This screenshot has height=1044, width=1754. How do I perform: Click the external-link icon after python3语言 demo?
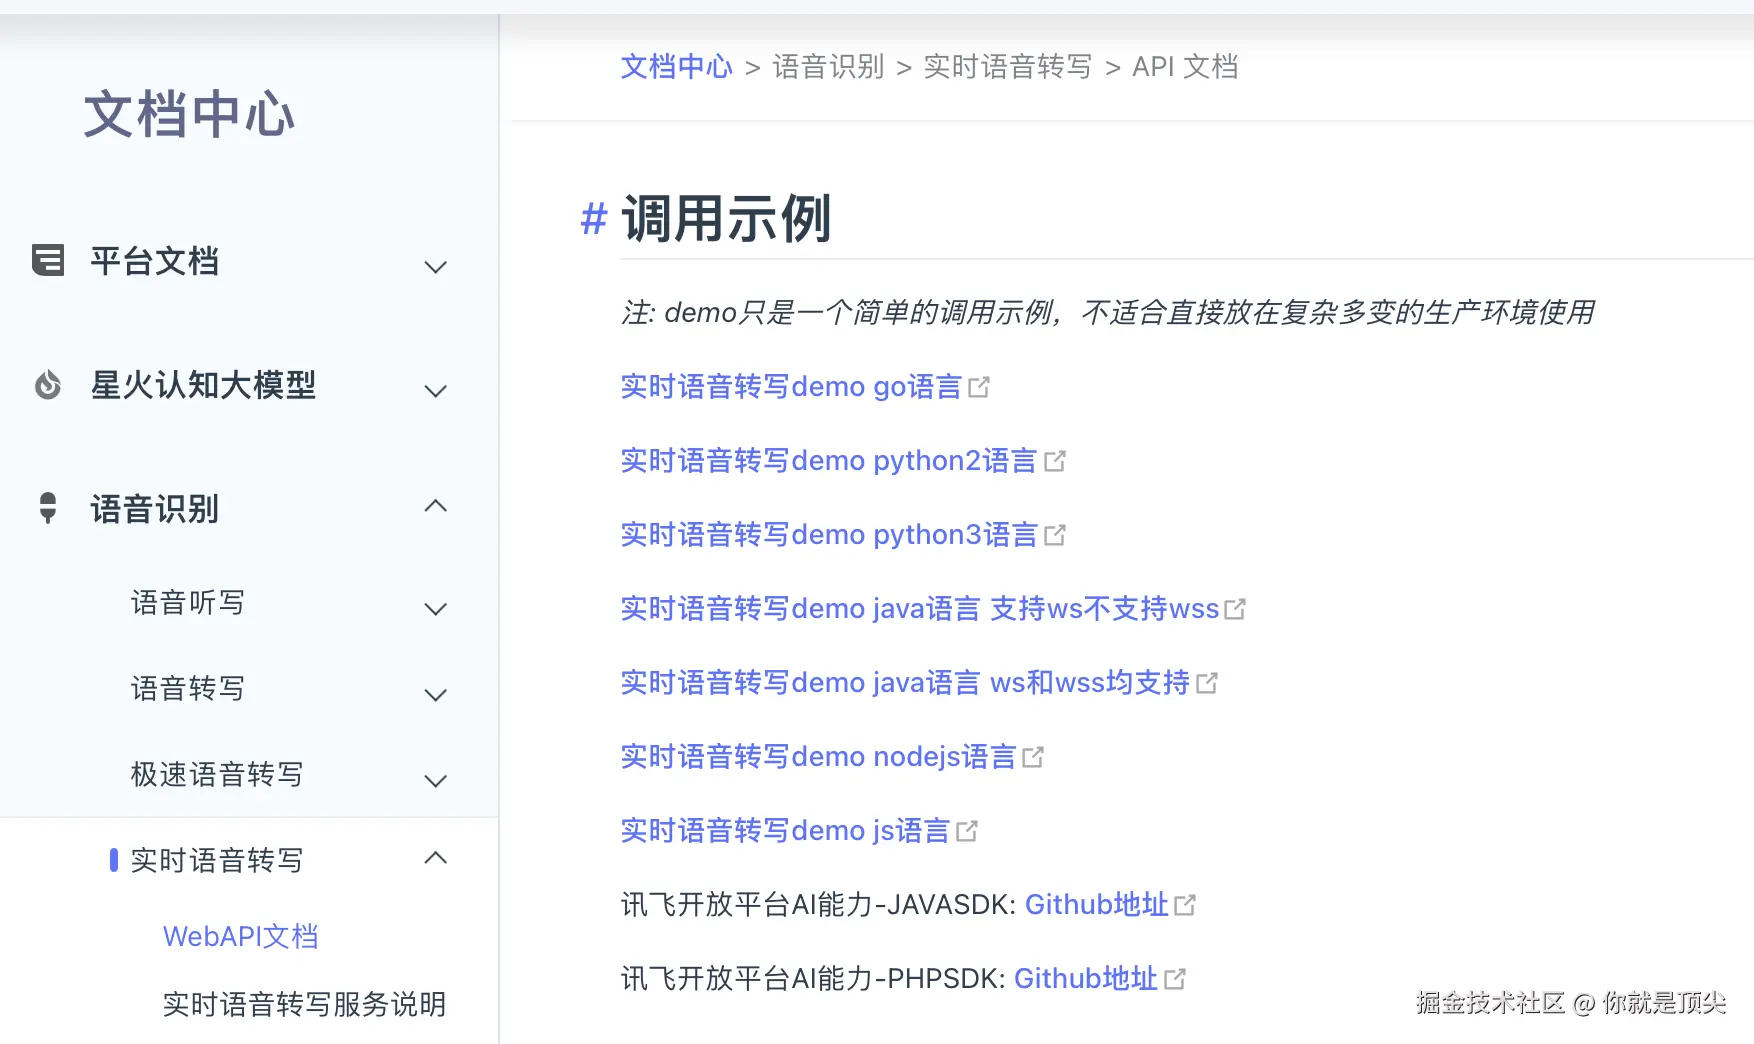pos(1057,533)
